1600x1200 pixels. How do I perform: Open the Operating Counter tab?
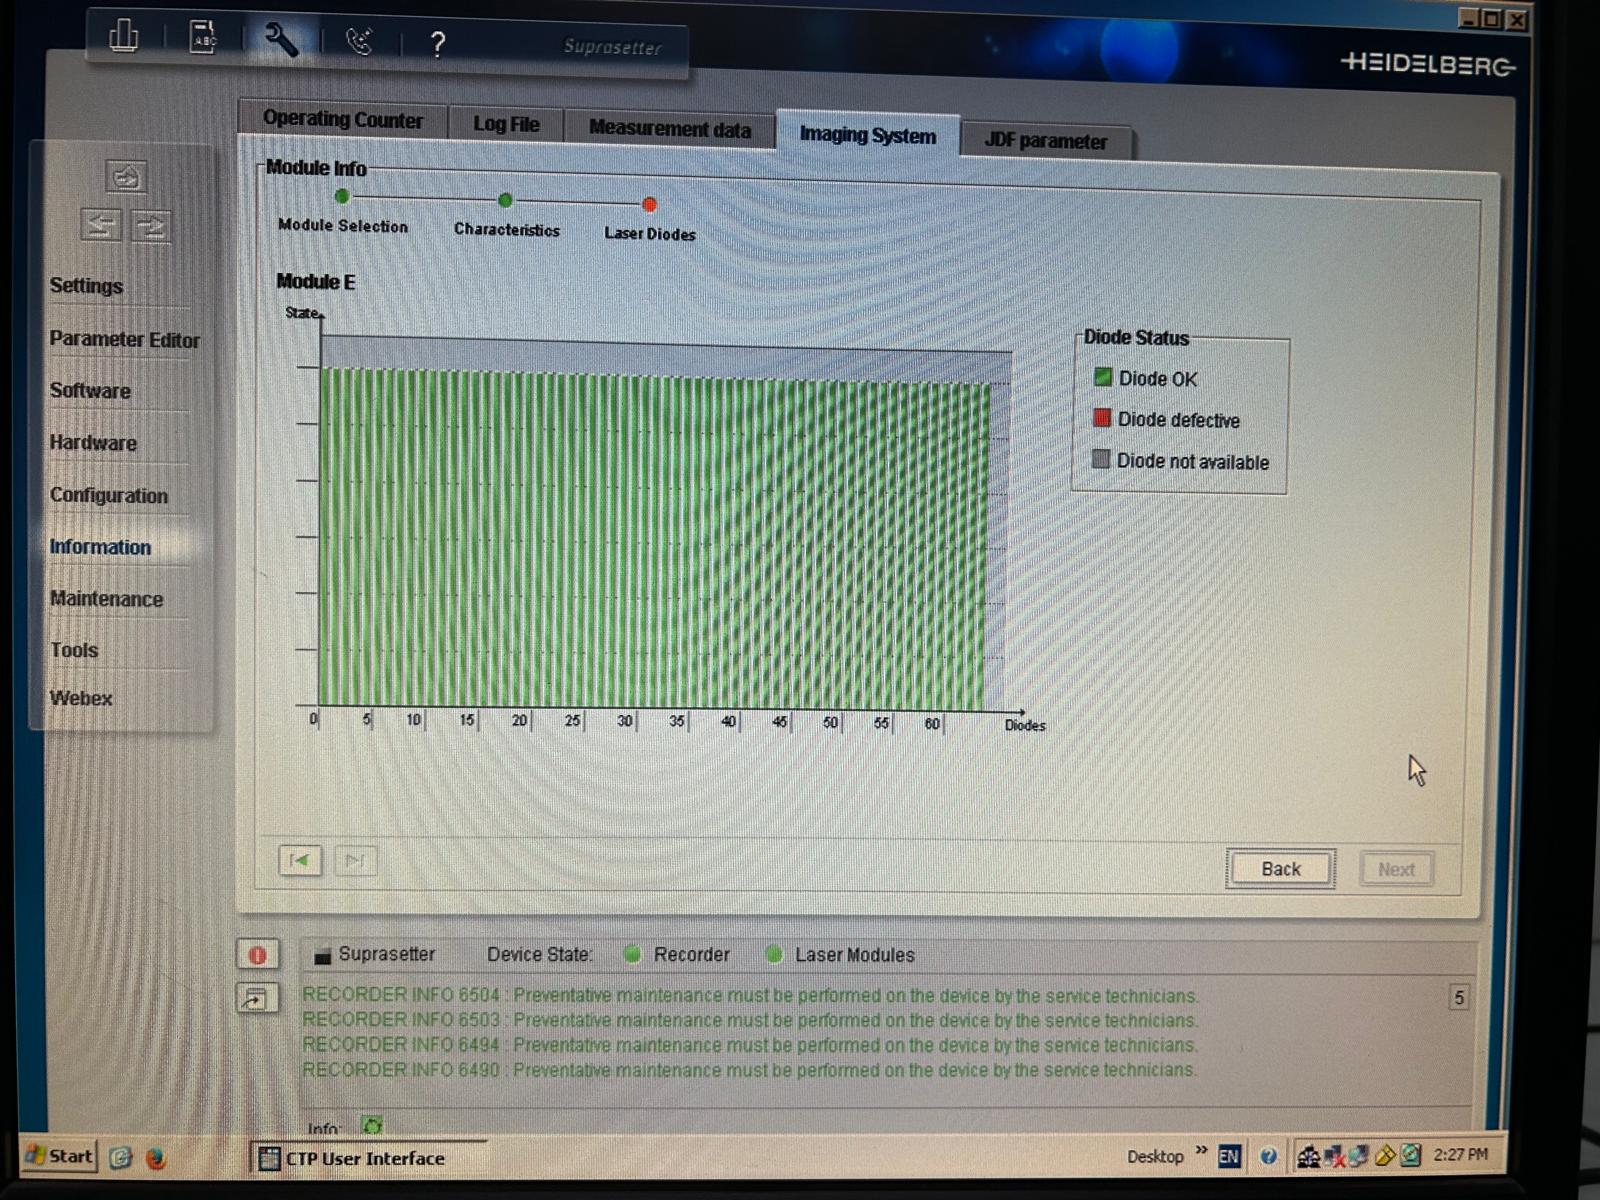point(342,119)
